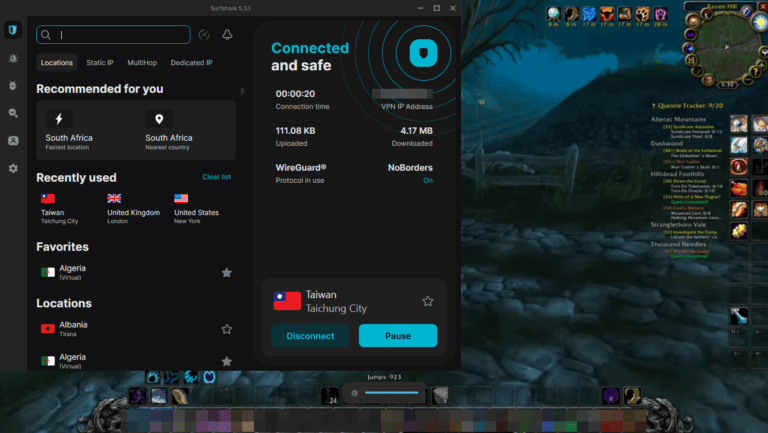
Task: Click the Taiwan flag in Recently used
Action: click(x=48, y=198)
